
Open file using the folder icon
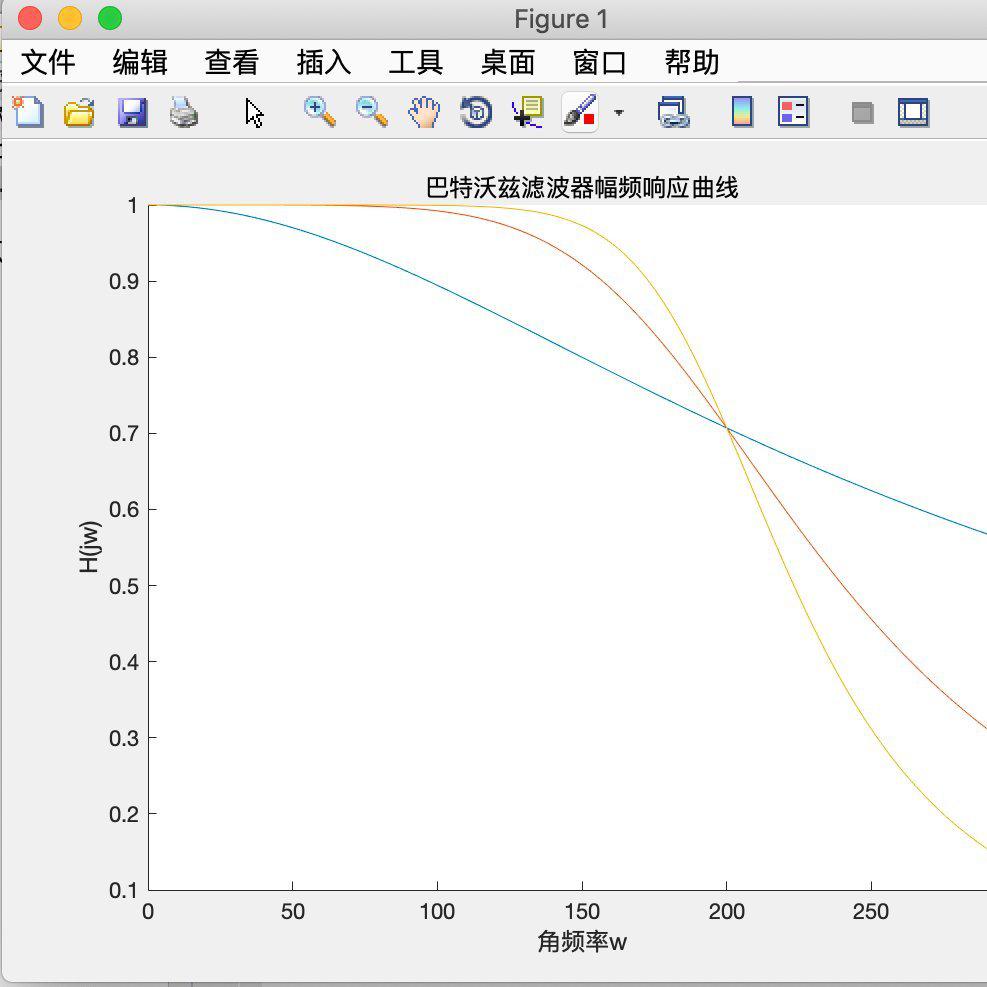click(79, 113)
